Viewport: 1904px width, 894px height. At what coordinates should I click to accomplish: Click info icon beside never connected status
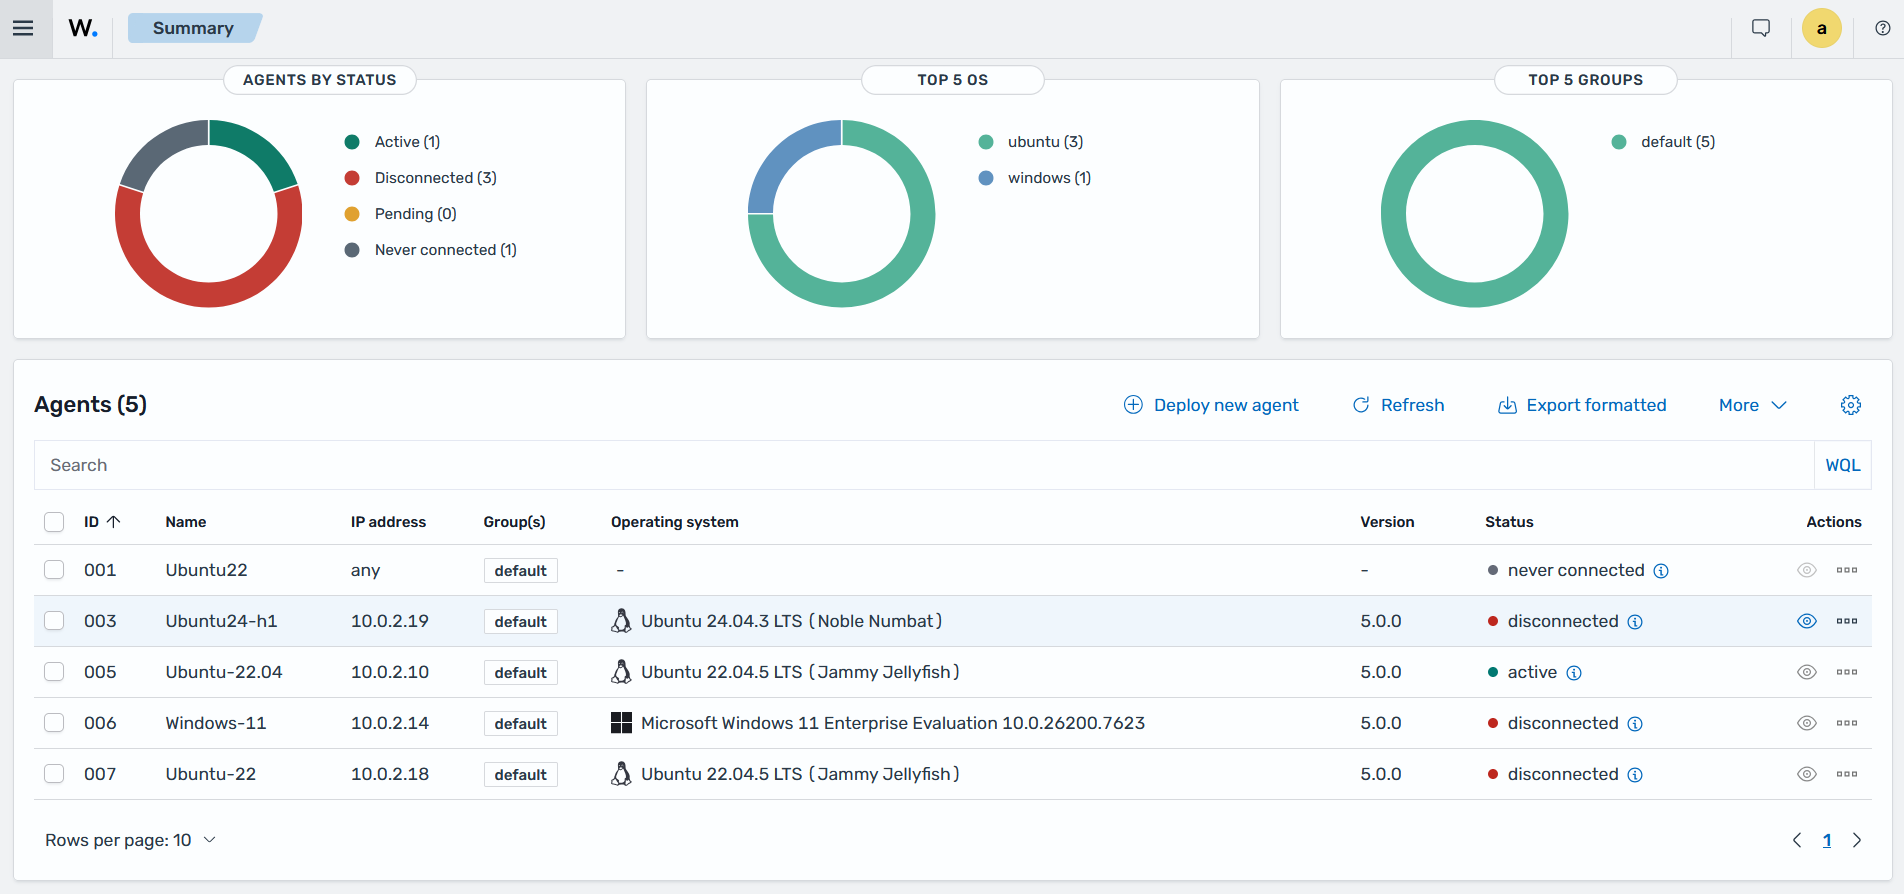[1661, 571]
